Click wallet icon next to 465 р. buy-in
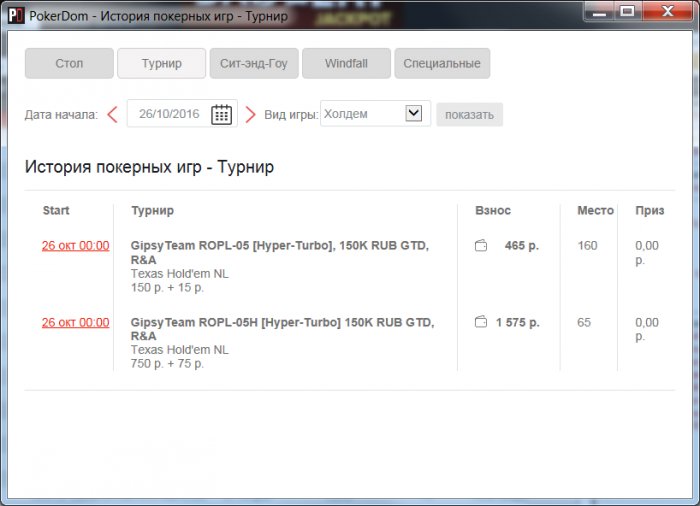700x506 pixels. [481, 246]
